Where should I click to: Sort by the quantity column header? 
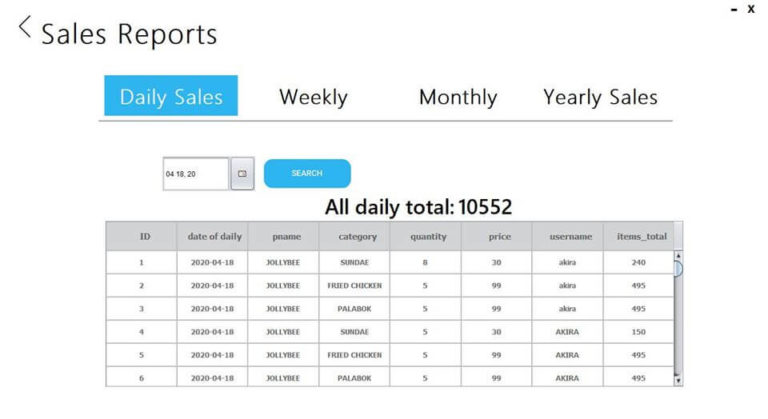(x=427, y=237)
